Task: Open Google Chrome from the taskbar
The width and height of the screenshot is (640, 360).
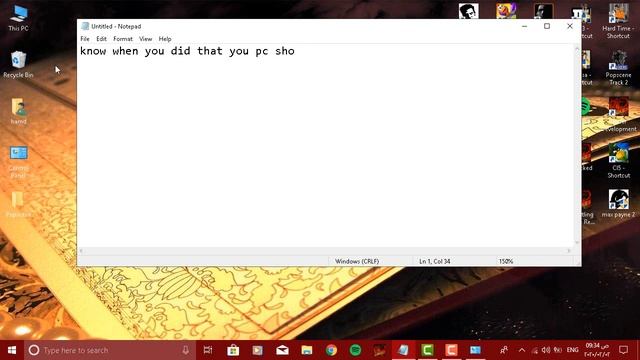Action: tap(331, 350)
